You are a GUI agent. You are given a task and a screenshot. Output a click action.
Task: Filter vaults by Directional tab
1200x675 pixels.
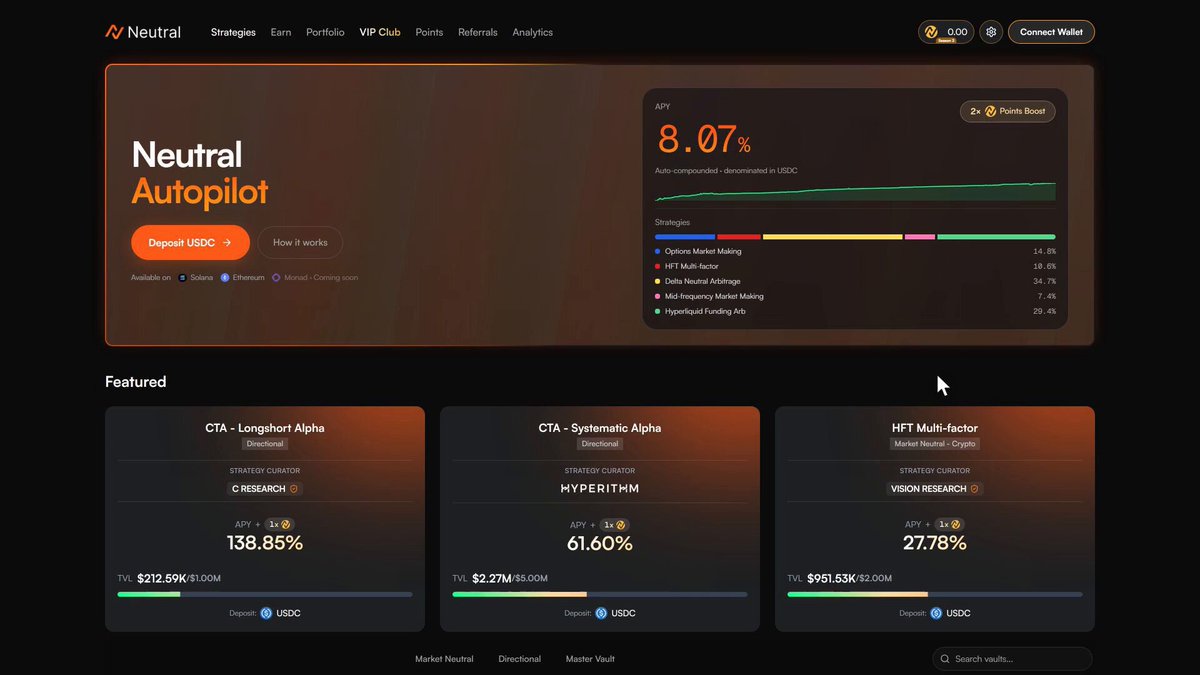point(520,659)
